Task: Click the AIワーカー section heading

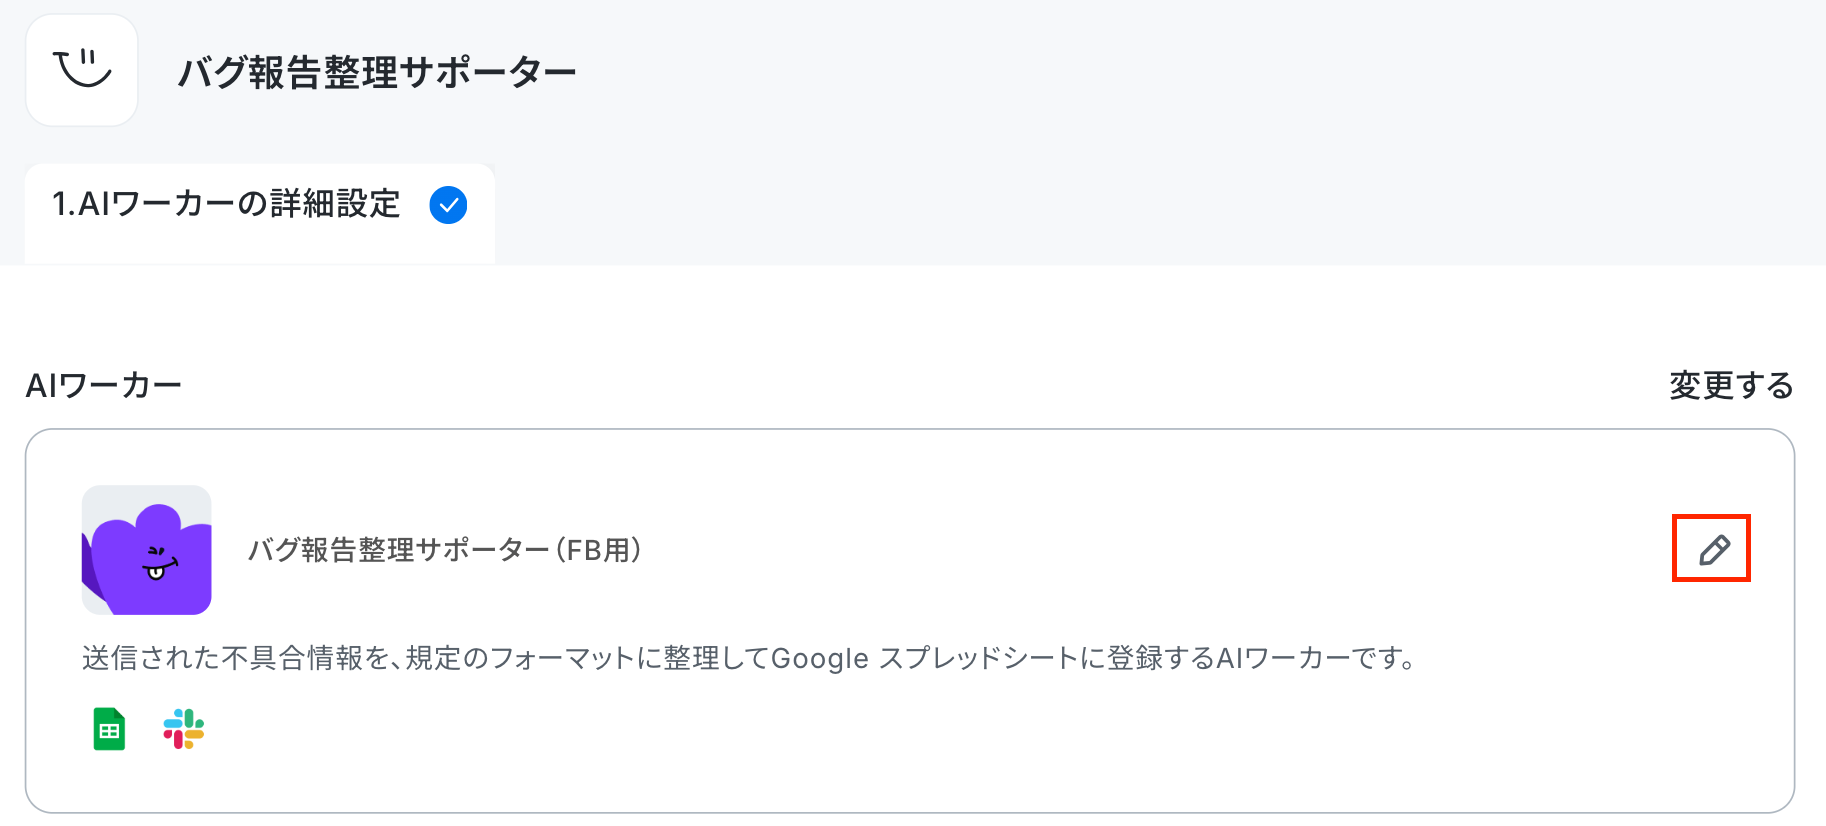Action: coord(104,385)
